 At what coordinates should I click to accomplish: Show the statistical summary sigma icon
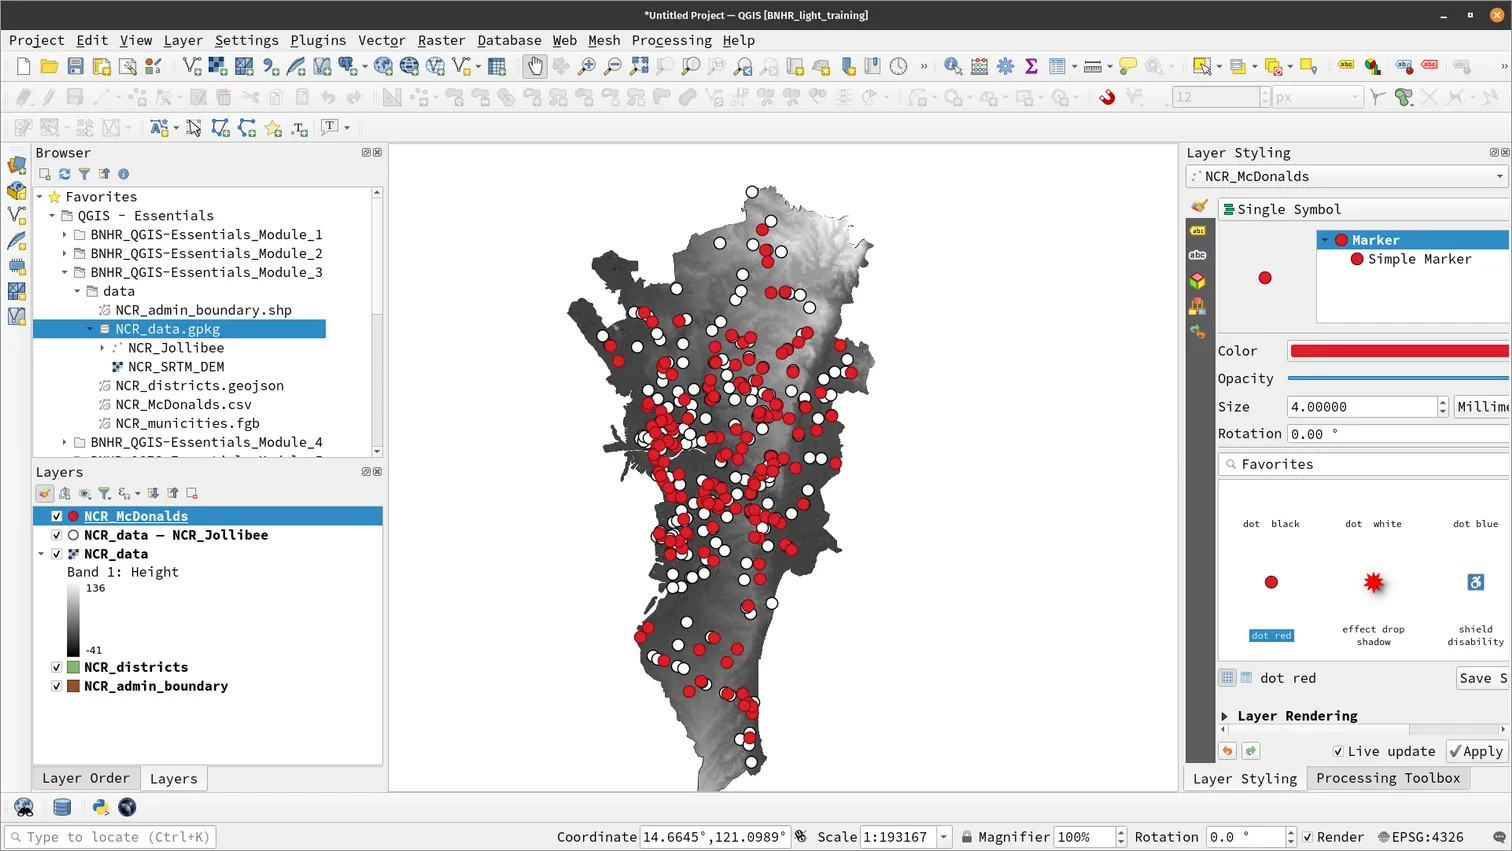pyautogui.click(x=1031, y=66)
